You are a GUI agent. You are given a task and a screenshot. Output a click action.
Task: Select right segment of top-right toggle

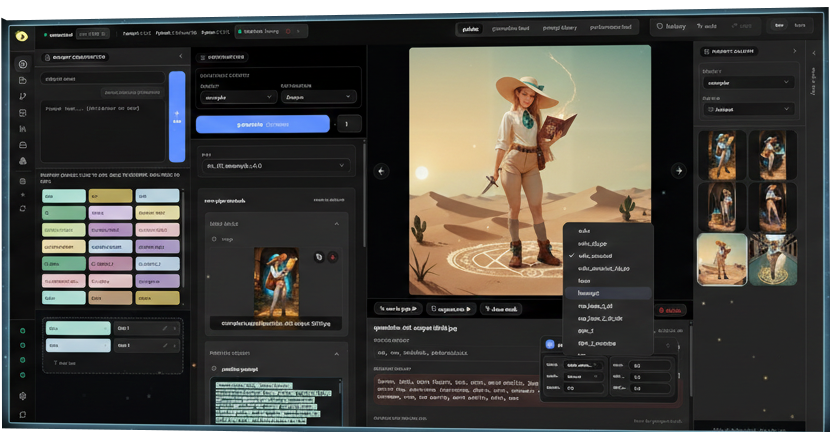tap(800, 25)
